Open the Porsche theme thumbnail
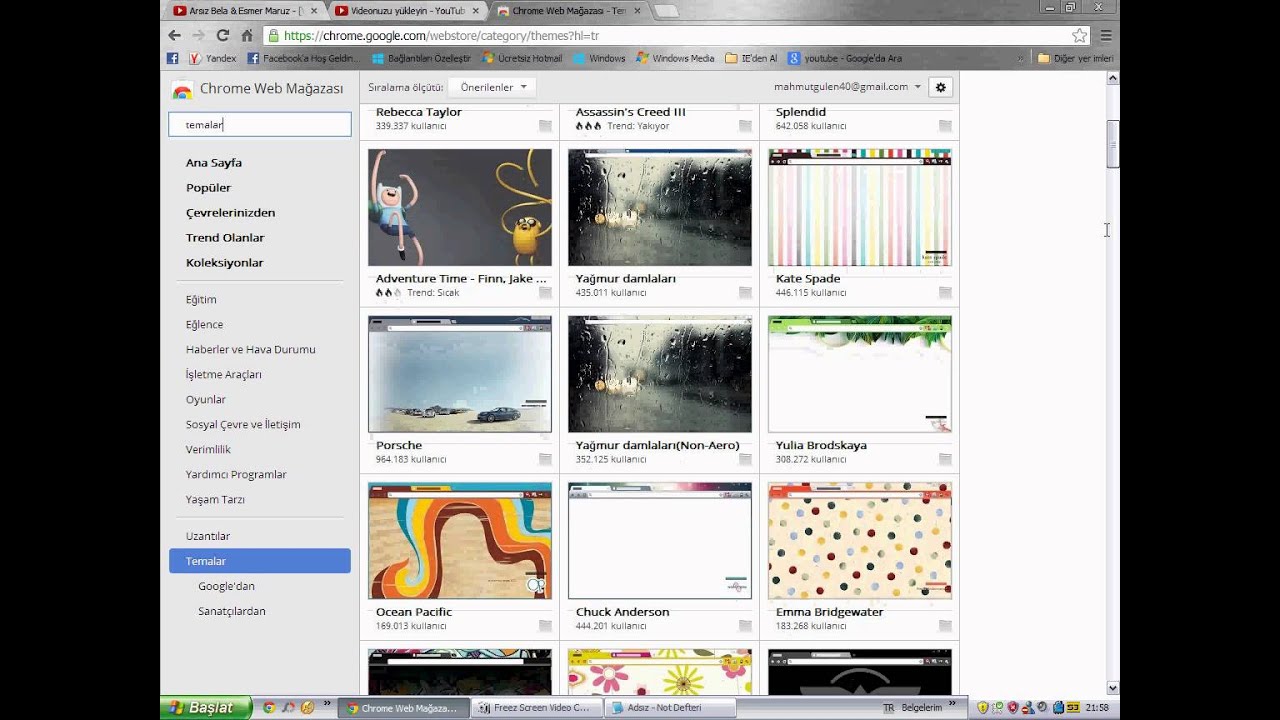The height and width of the screenshot is (720, 1280). [460, 374]
